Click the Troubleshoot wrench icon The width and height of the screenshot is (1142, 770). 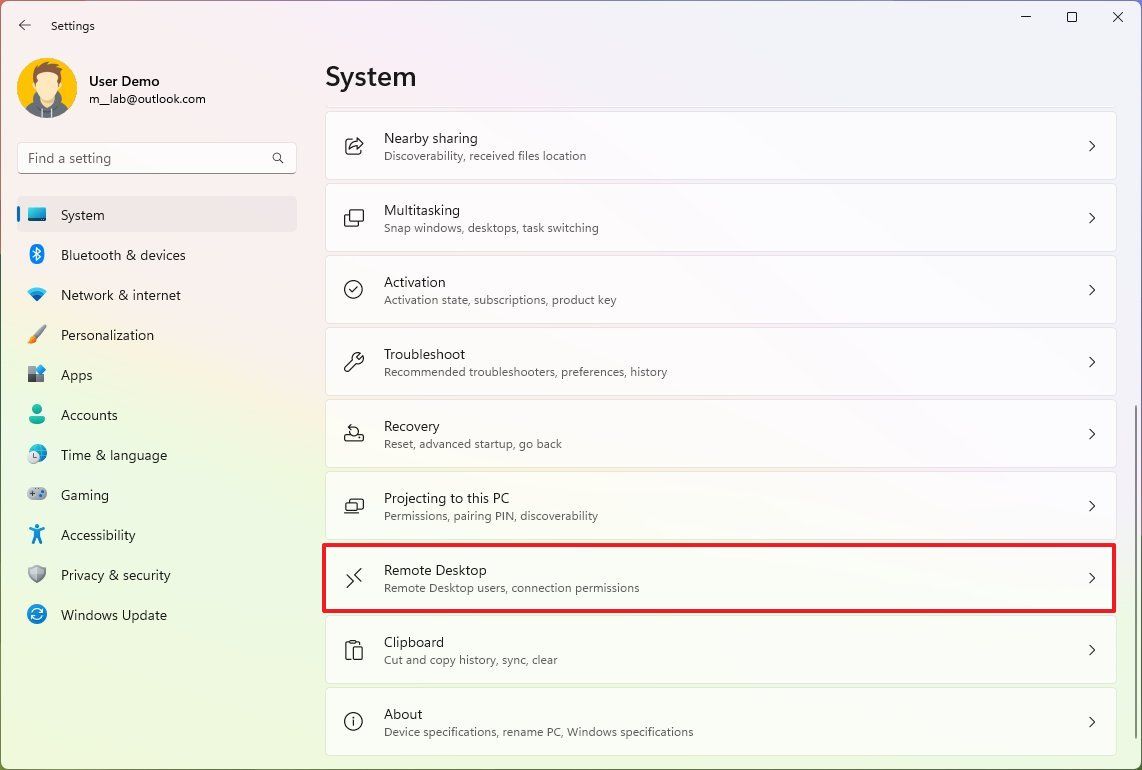pos(353,362)
